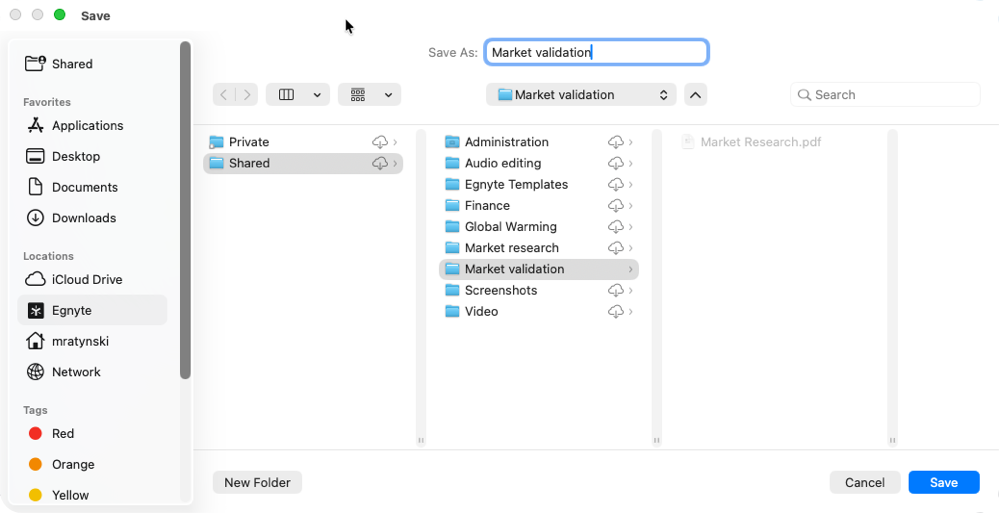Click cloud download icon beside Video
Viewport: 999px width, 513px height.
point(615,311)
